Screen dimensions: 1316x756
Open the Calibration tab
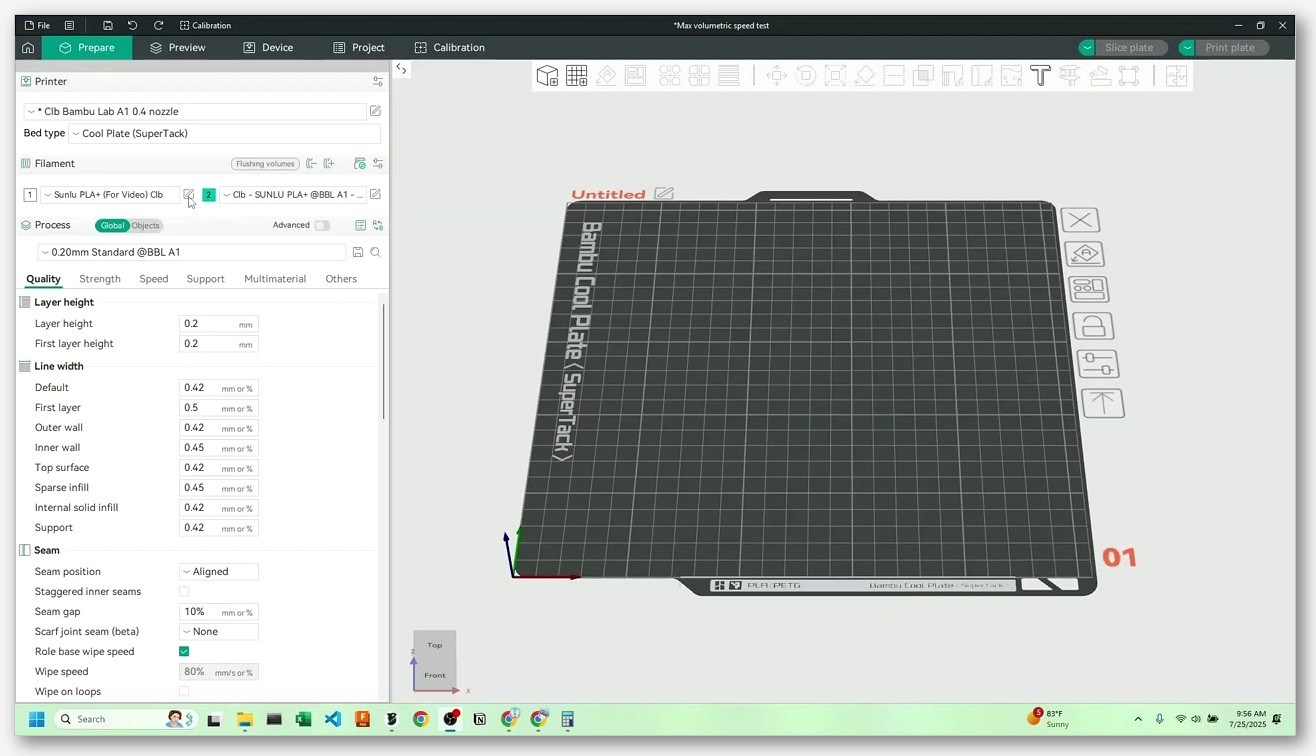tap(449, 48)
